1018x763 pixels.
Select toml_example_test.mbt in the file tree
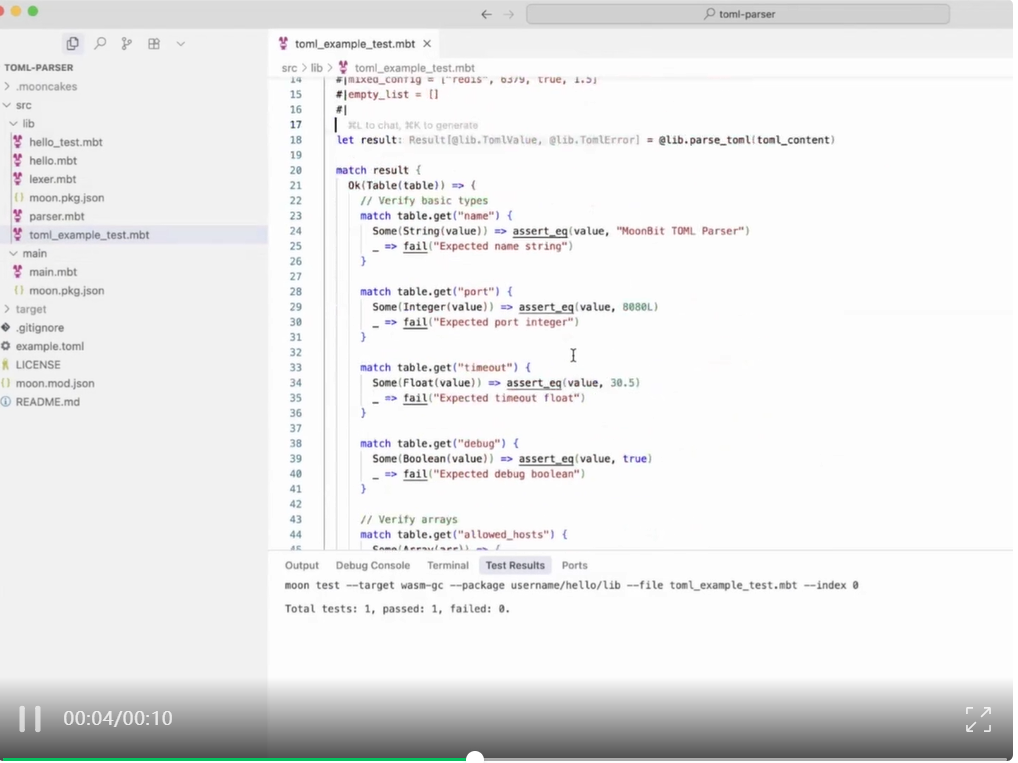(x=89, y=234)
